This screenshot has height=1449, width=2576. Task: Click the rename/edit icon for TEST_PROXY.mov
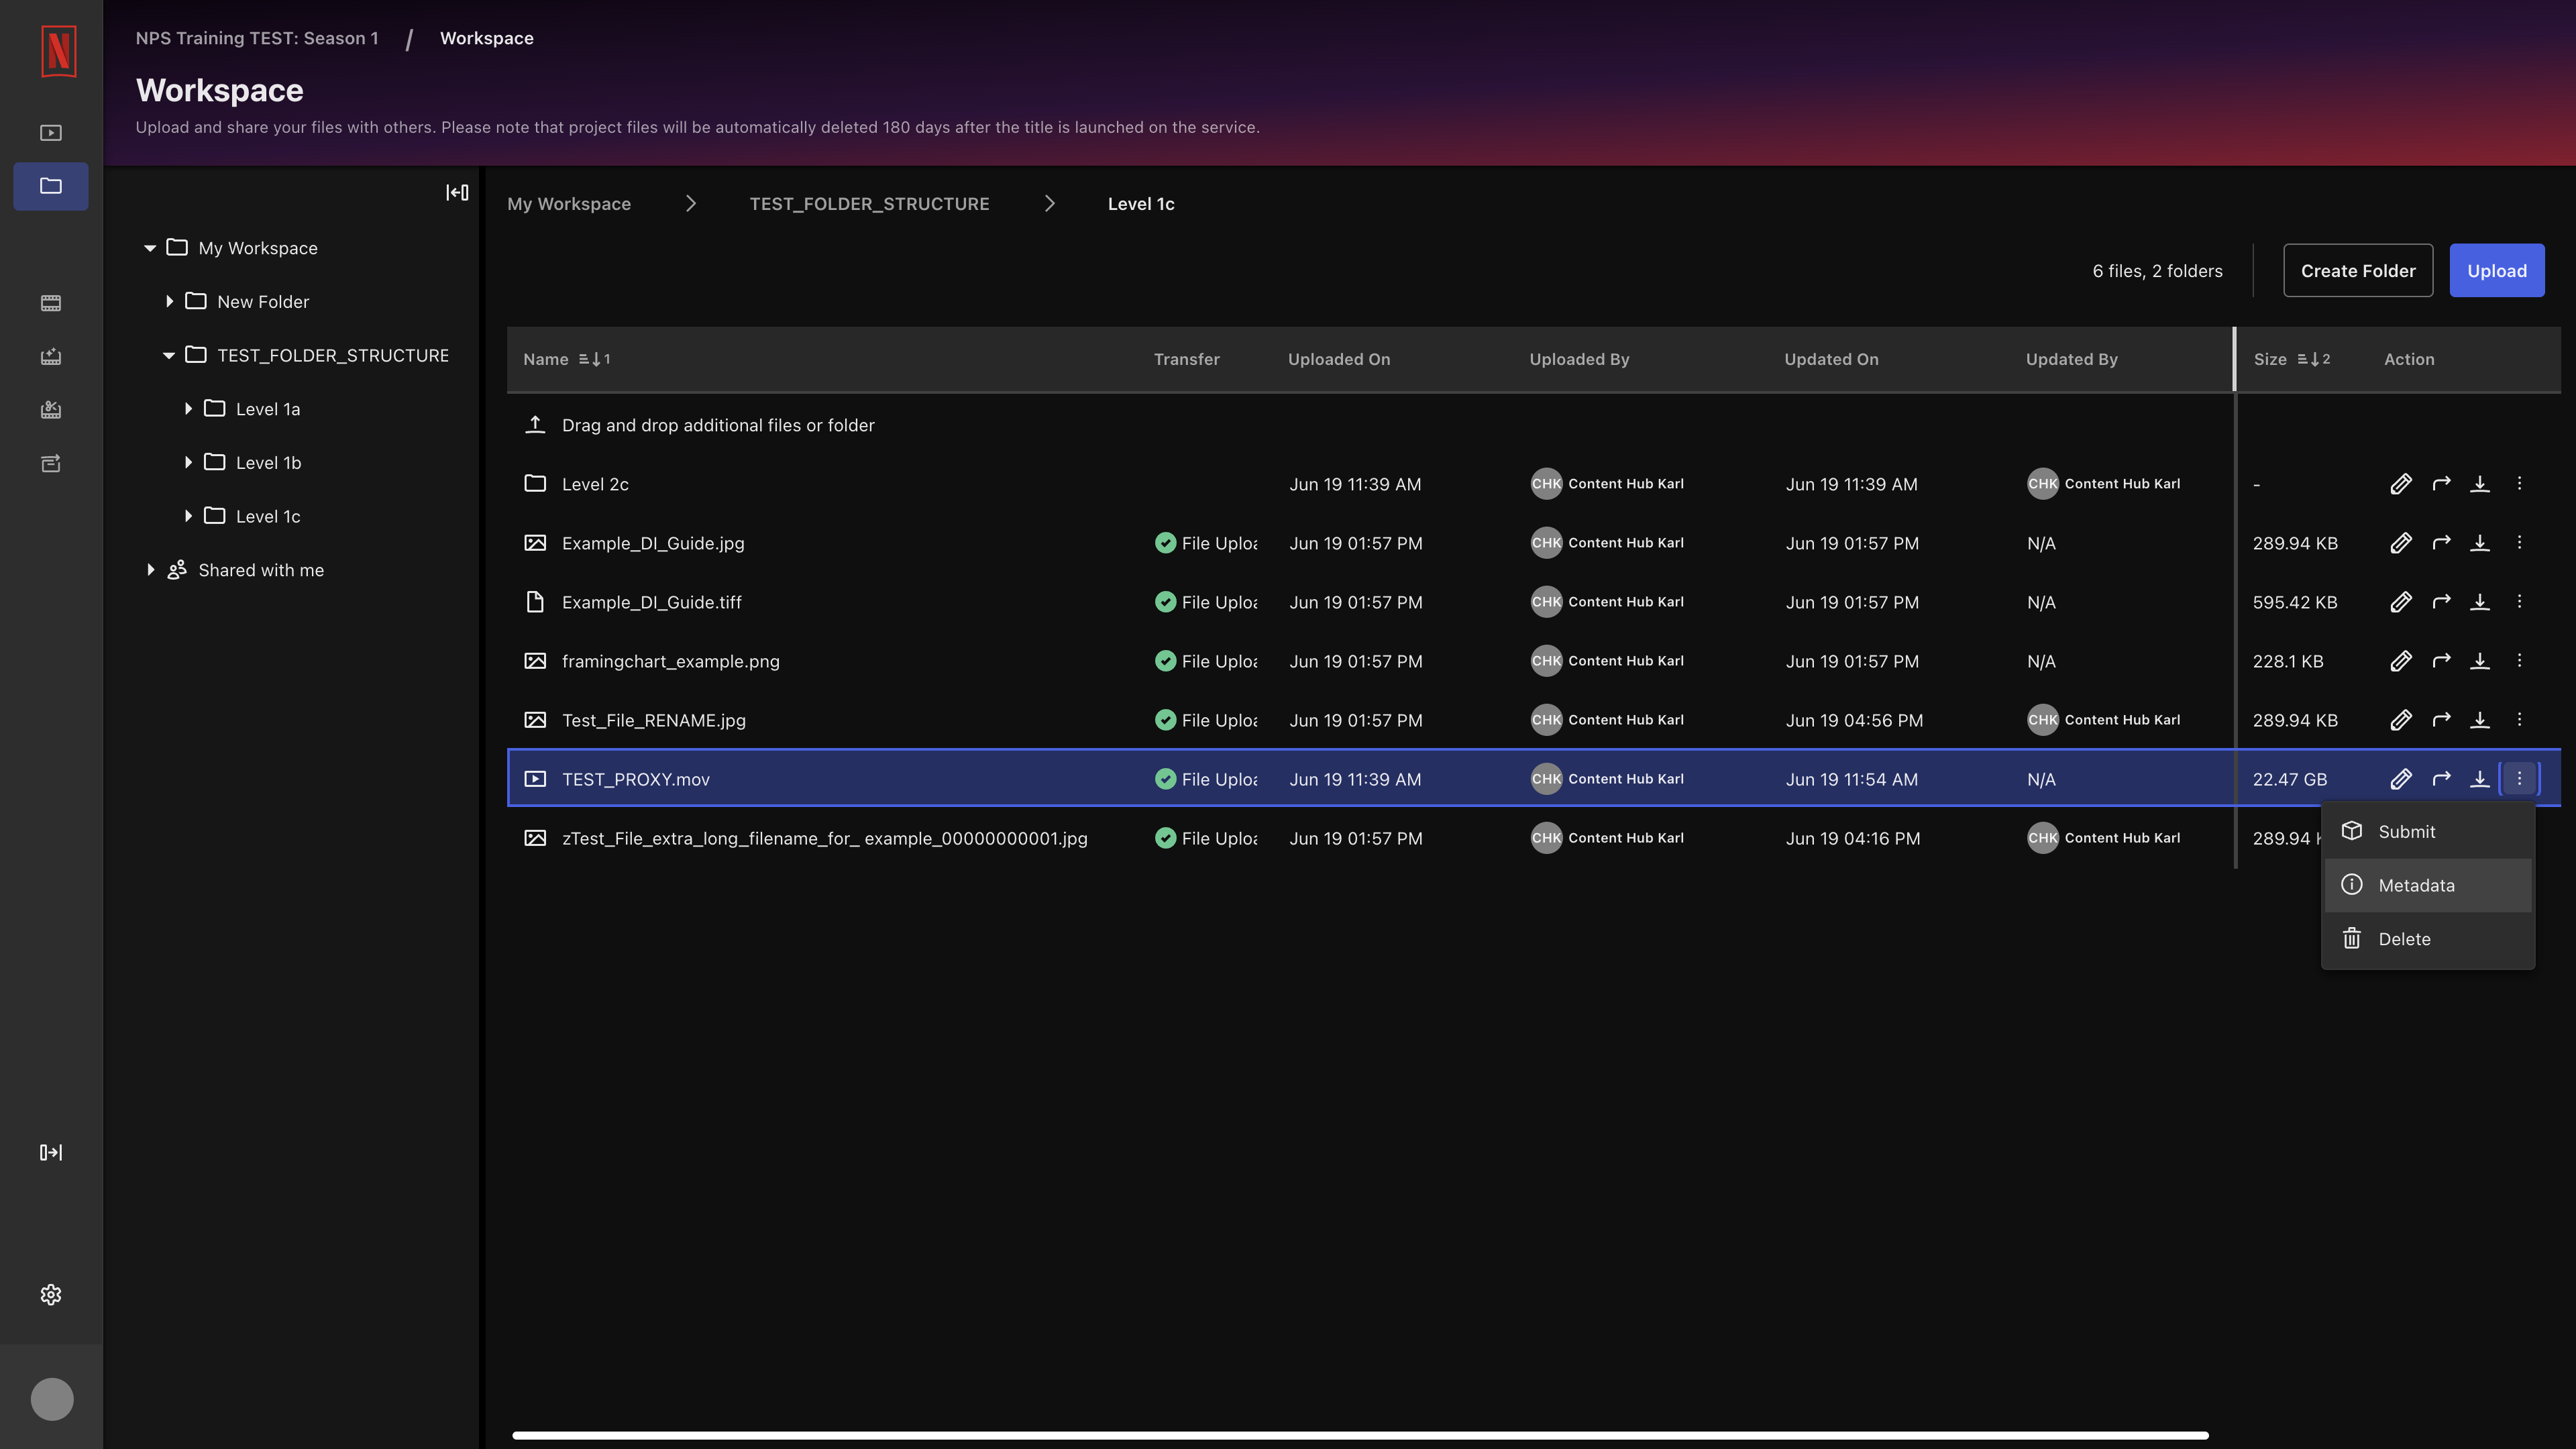tap(2401, 778)
